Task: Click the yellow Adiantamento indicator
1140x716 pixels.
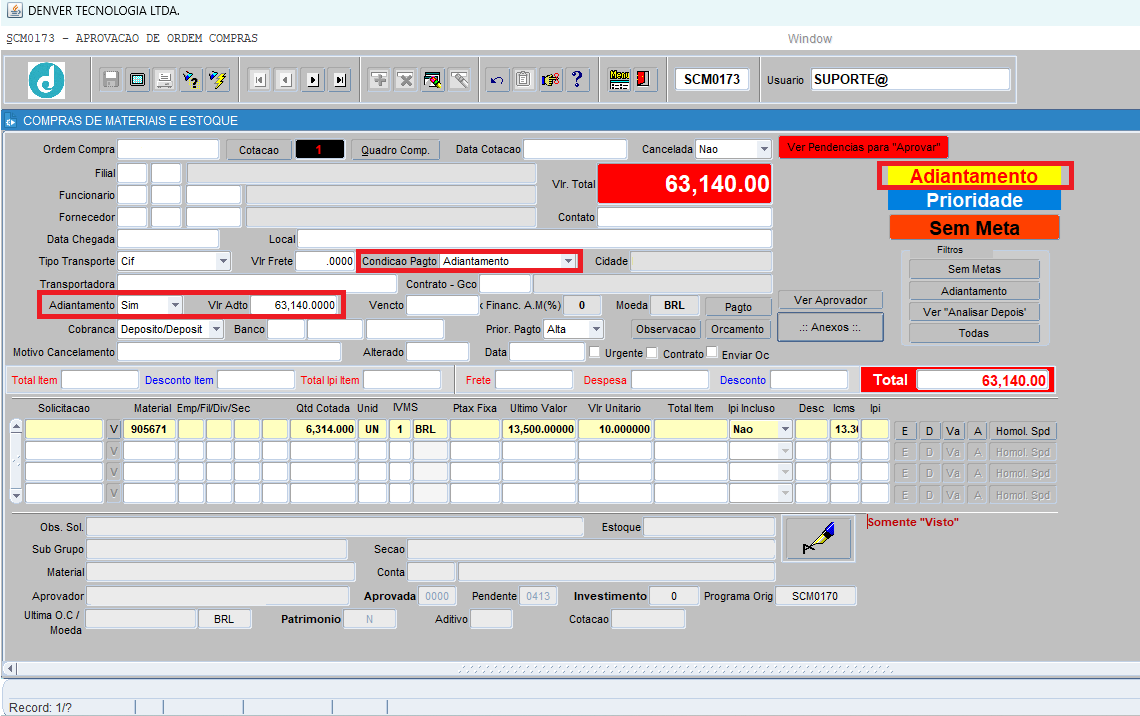Action: point(974,176)
